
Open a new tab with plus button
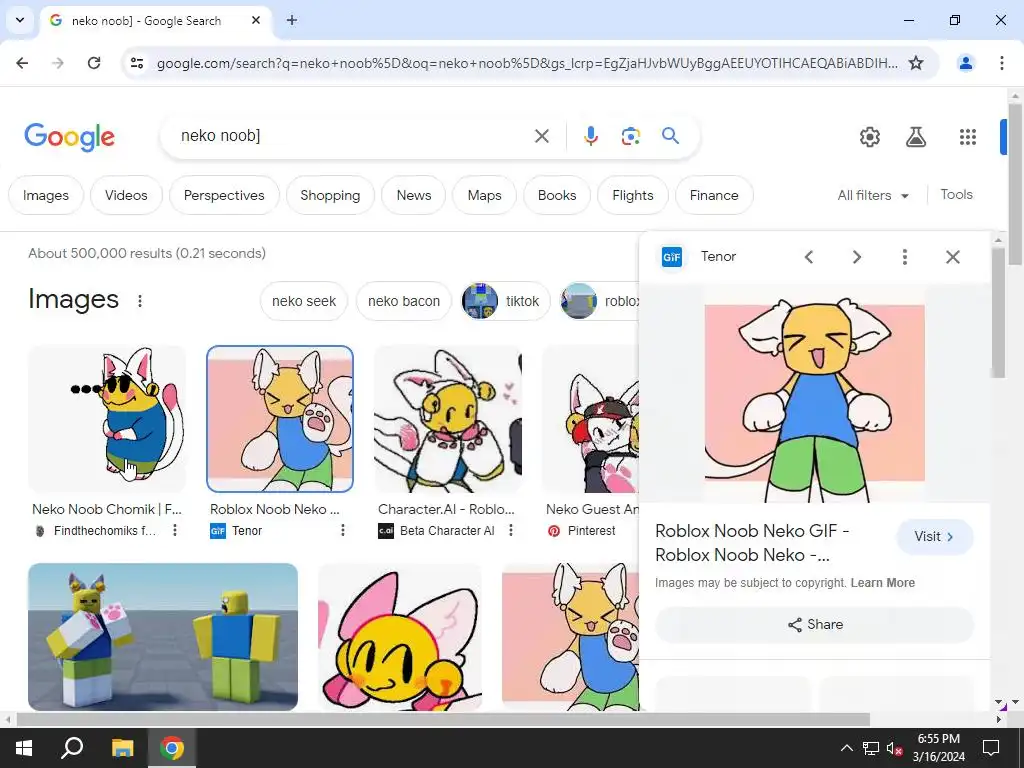pos(292,20)
